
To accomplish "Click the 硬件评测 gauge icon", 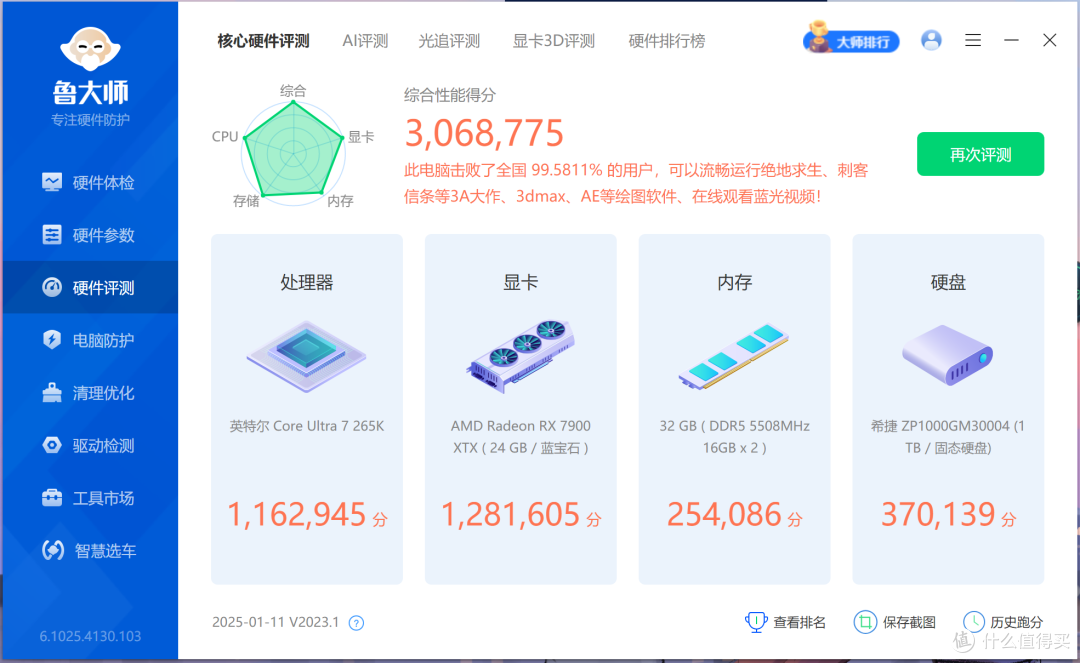I will point(52,287).
